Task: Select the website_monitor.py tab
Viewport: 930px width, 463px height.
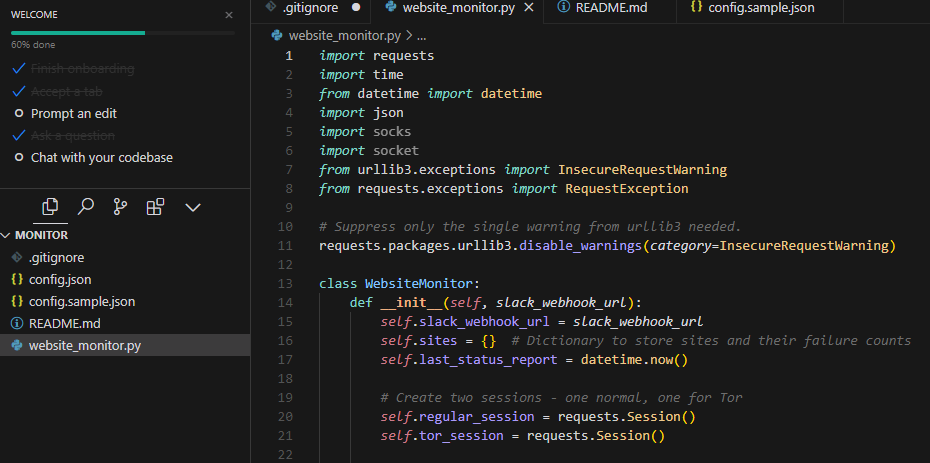Action: pos(457,8)
